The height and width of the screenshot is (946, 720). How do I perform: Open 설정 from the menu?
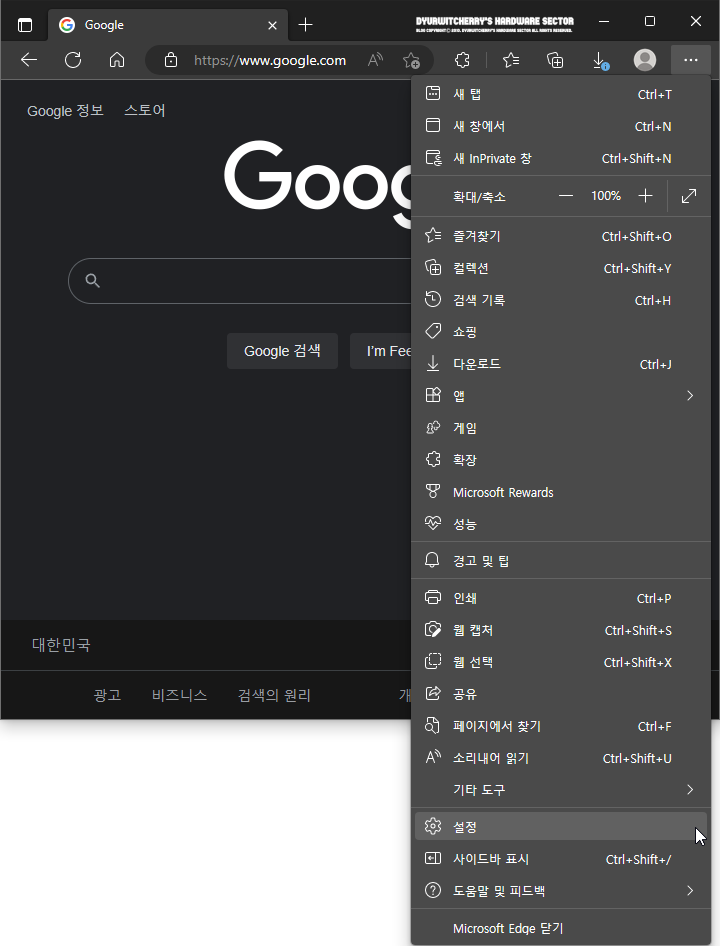point(561,826)
